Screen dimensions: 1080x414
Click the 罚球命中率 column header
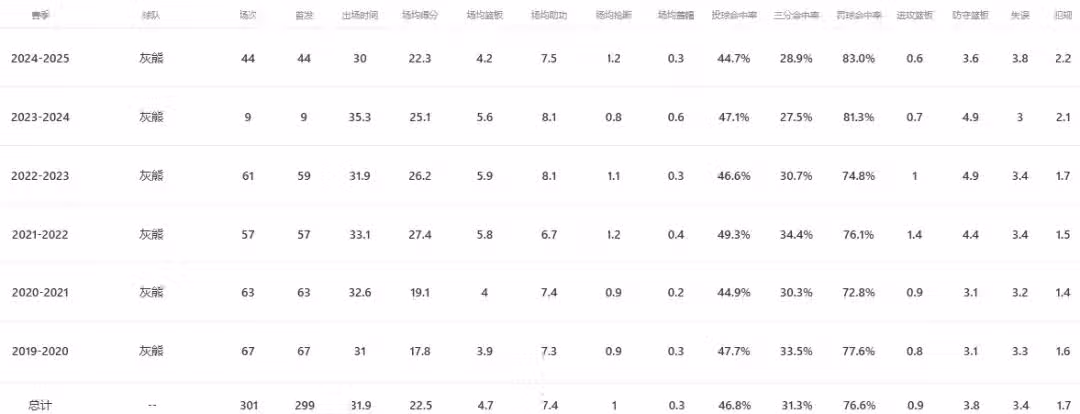[x=857, y=17]
